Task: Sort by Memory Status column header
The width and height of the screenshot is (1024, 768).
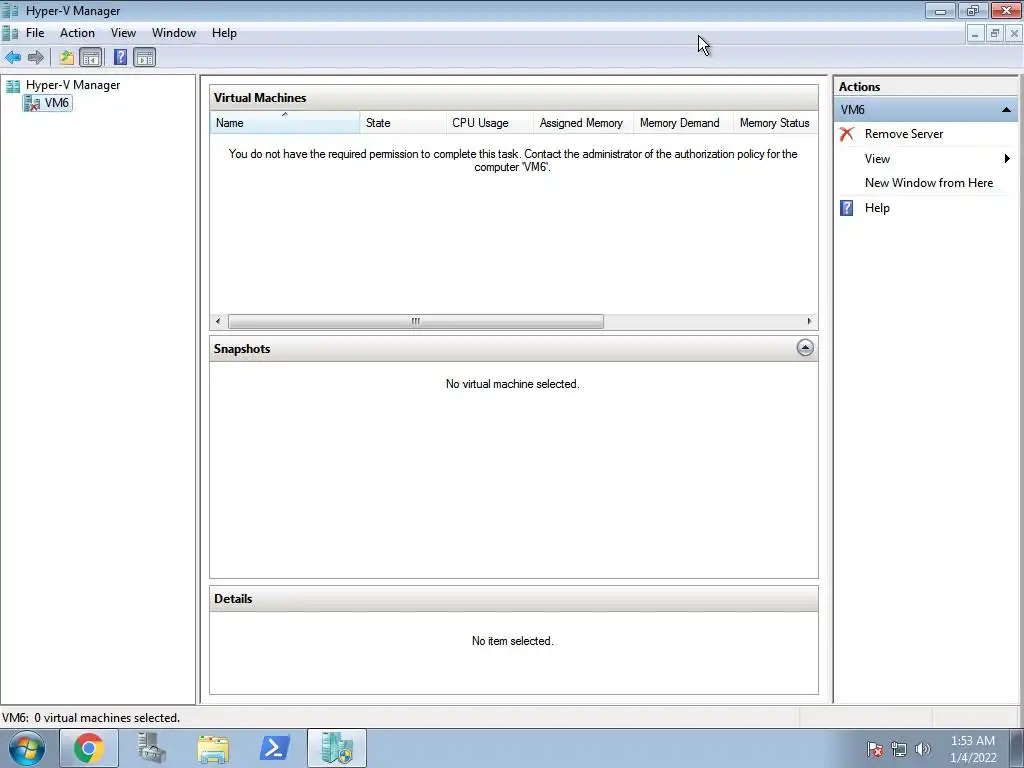Action: click(x=775, y=123)
